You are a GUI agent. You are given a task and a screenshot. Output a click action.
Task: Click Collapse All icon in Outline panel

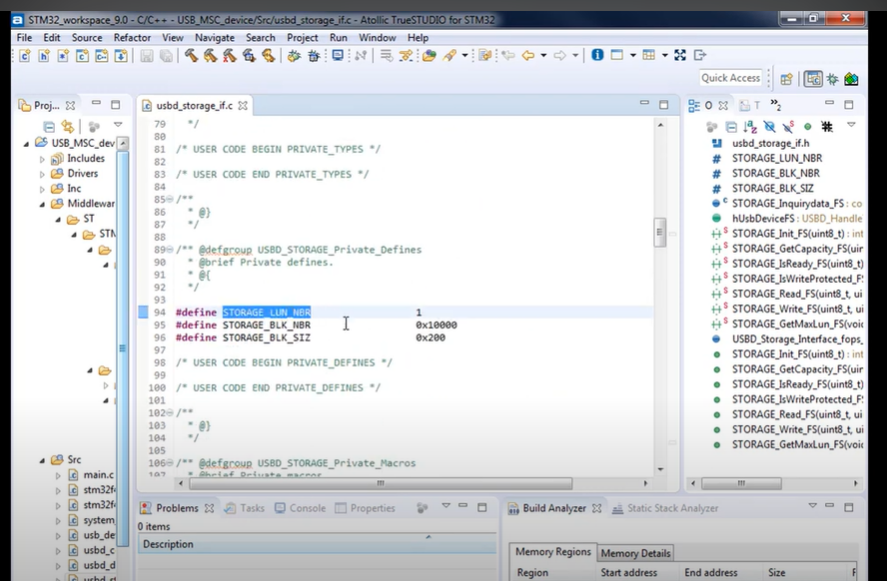click(731, 127)
